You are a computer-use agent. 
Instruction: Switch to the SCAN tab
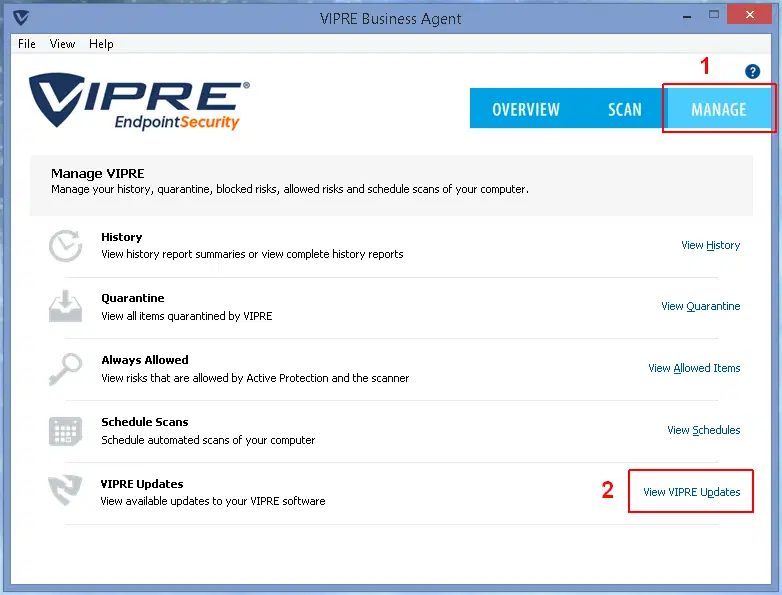[x=624, y=109]
